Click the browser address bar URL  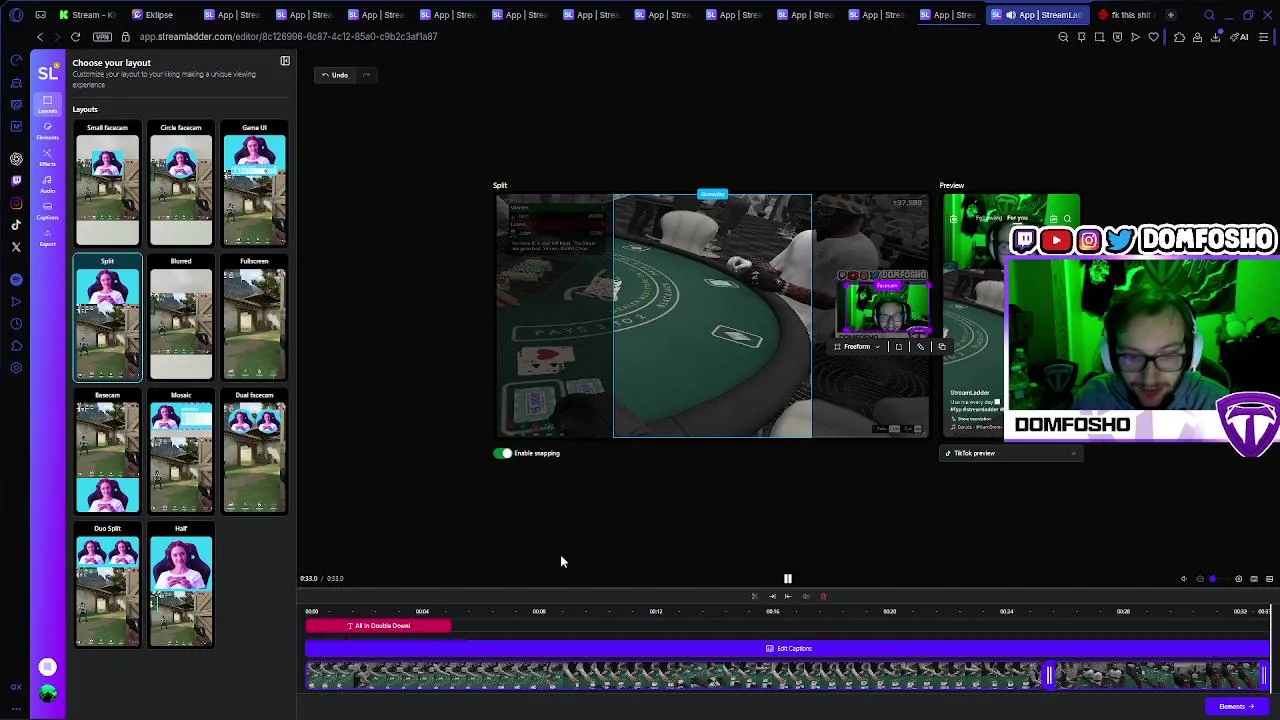288,37
